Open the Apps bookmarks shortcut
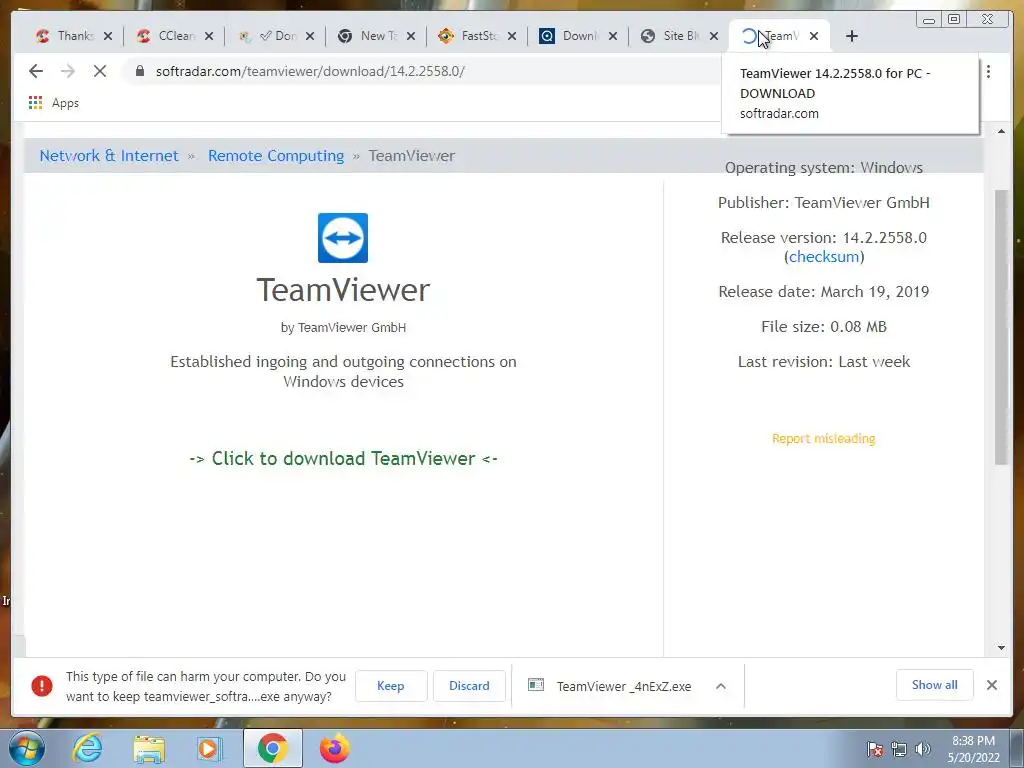 pyautogui.click(x=54, y=103)
